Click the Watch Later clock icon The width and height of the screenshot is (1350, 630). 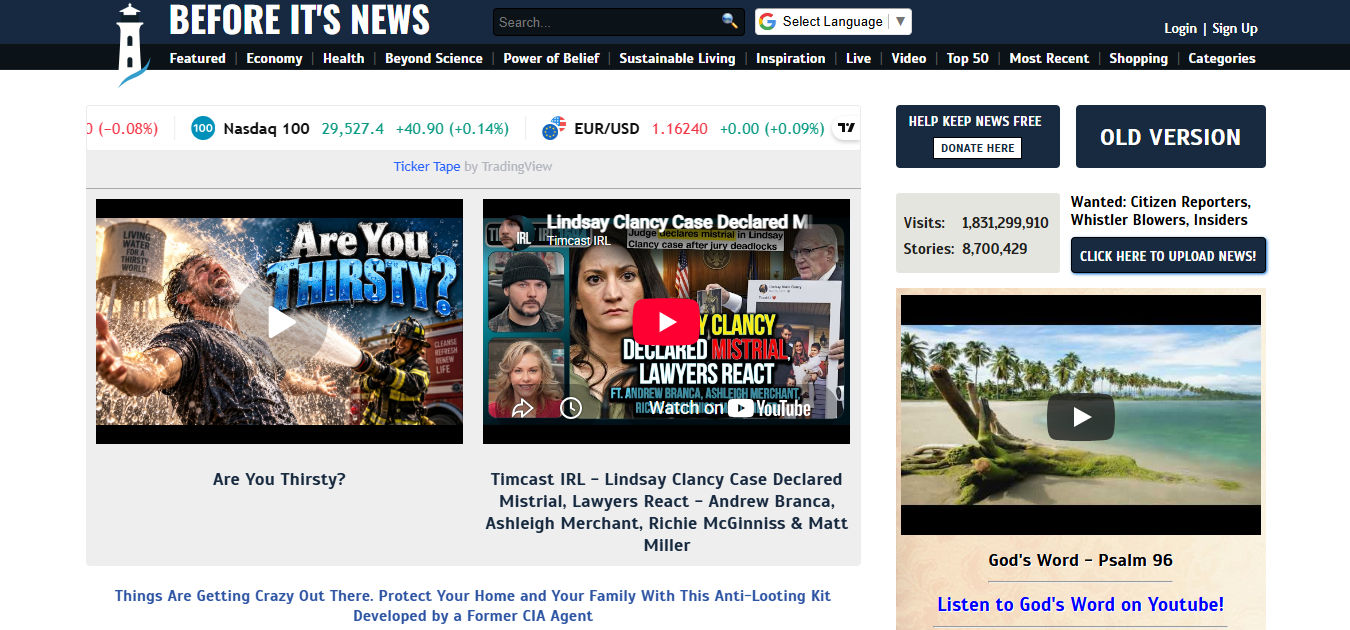click(x=571, y=407)
